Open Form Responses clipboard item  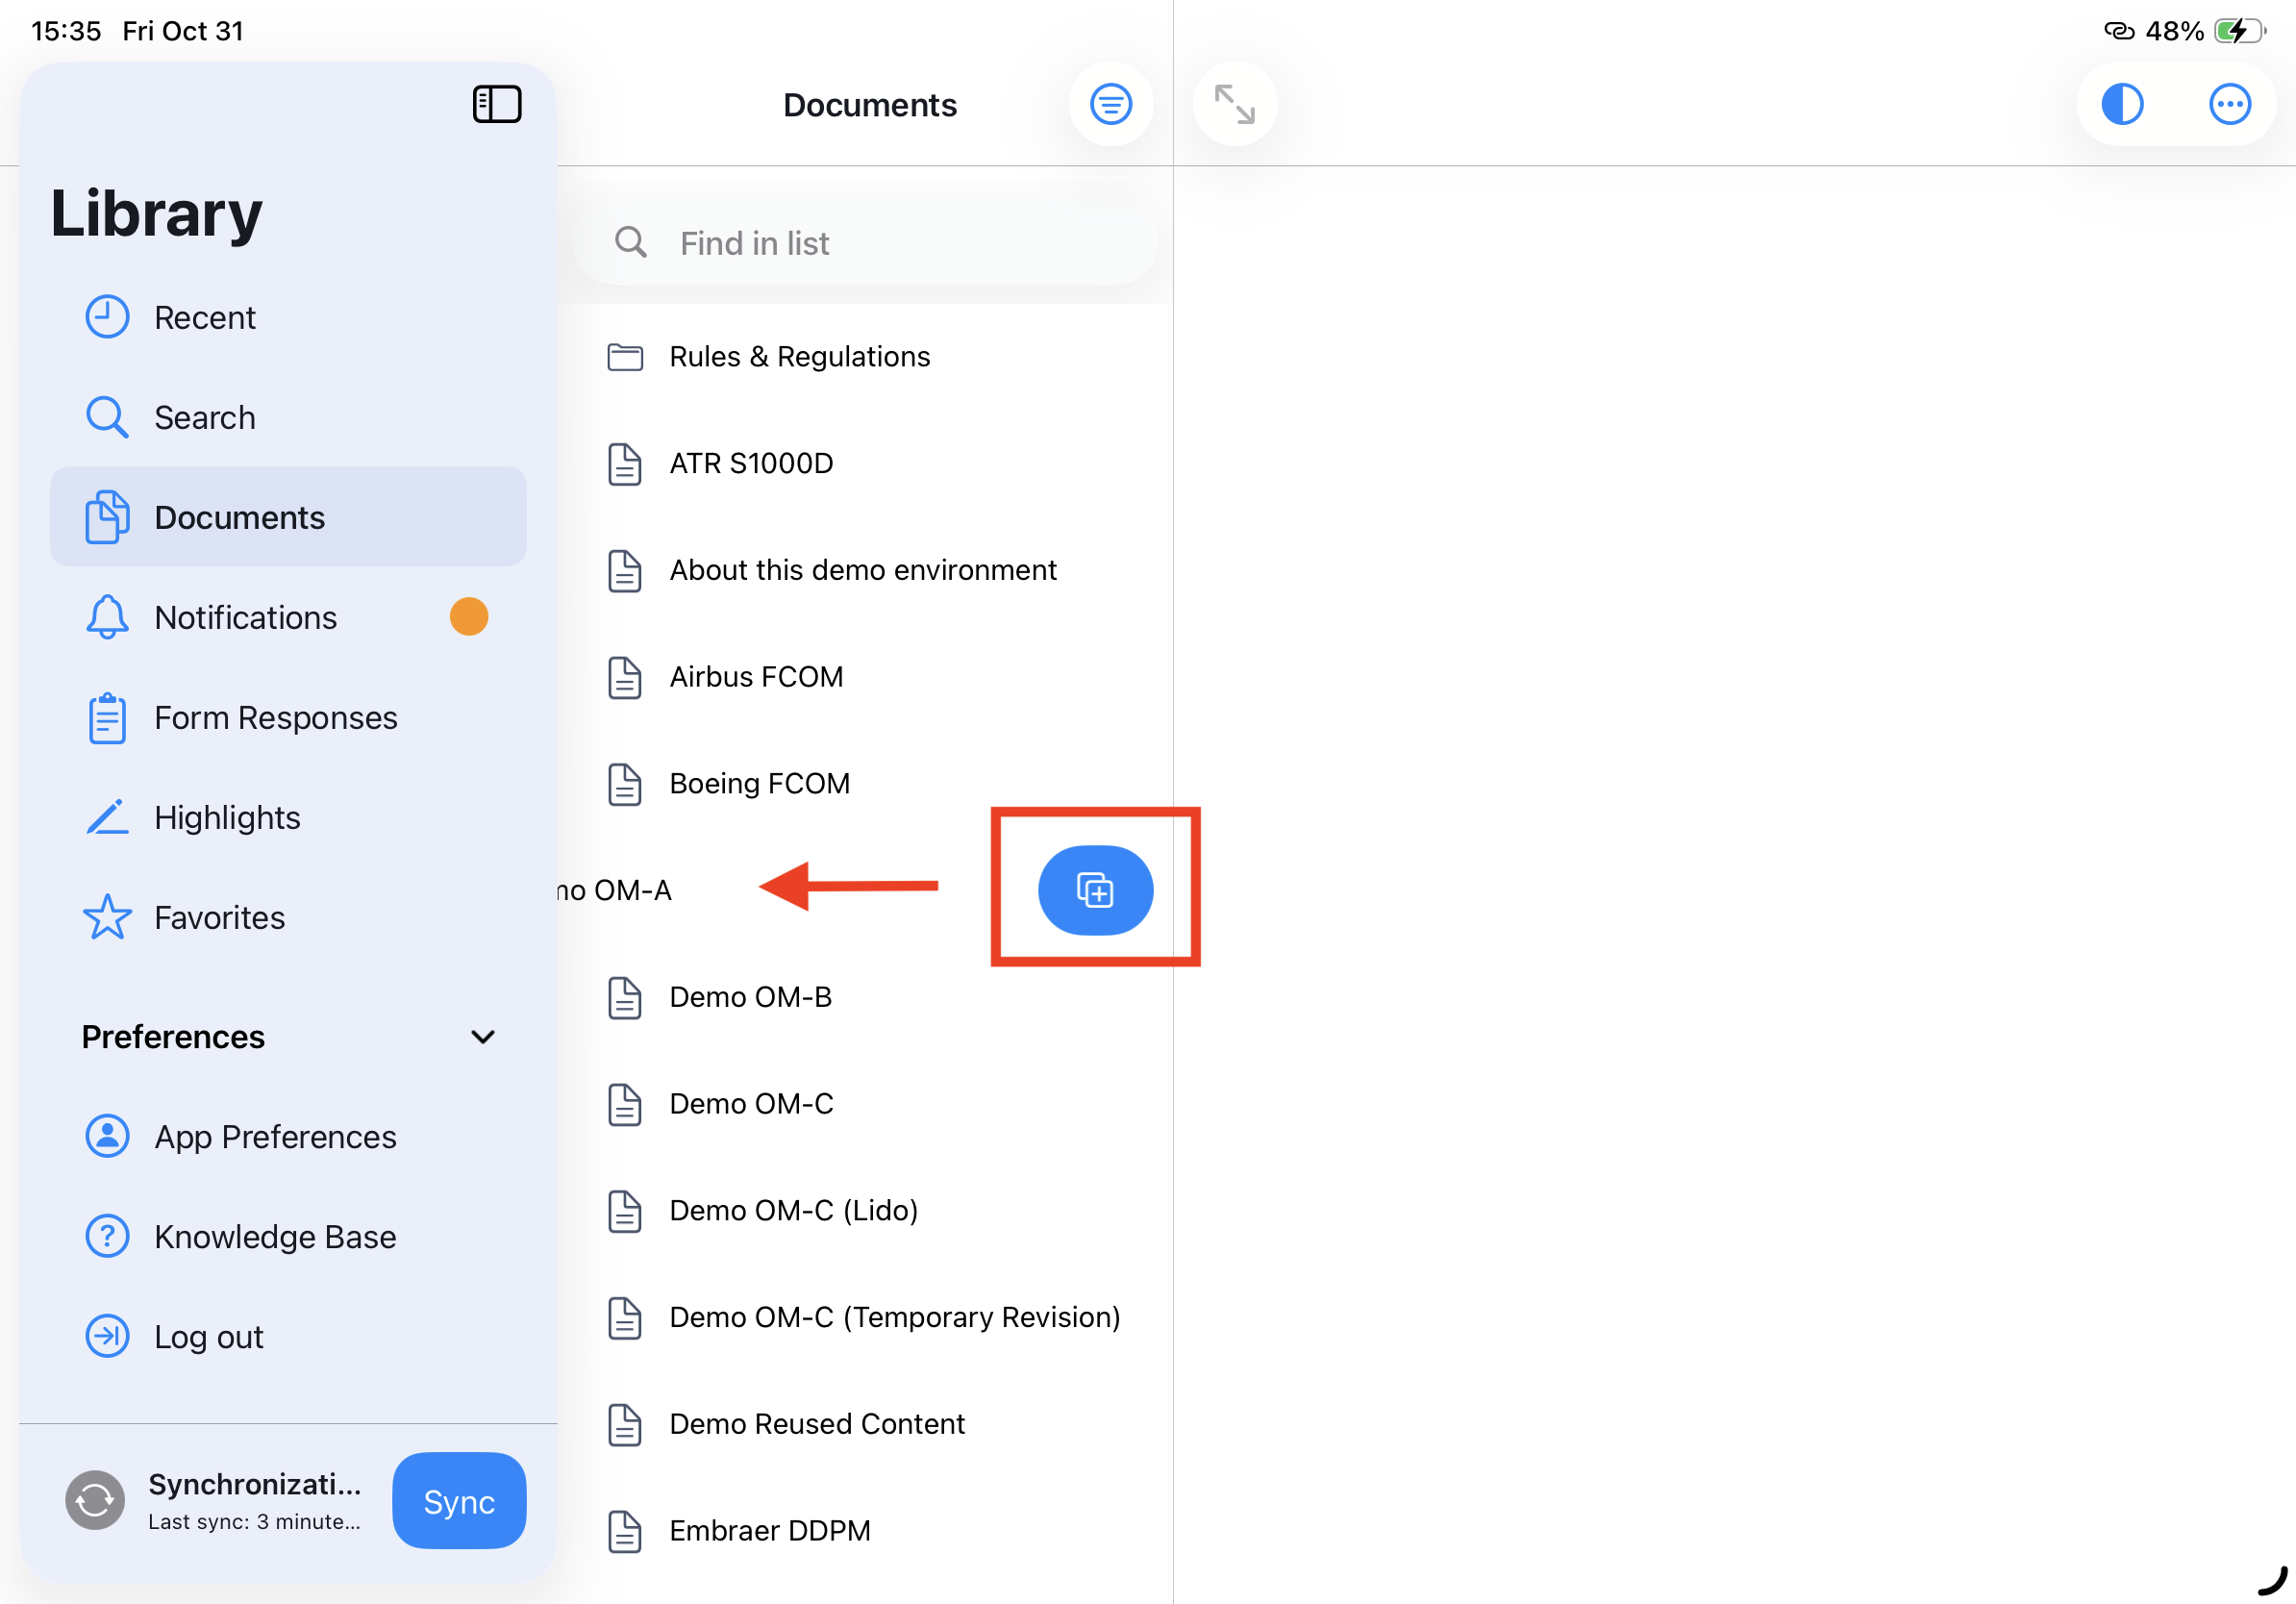275,717
